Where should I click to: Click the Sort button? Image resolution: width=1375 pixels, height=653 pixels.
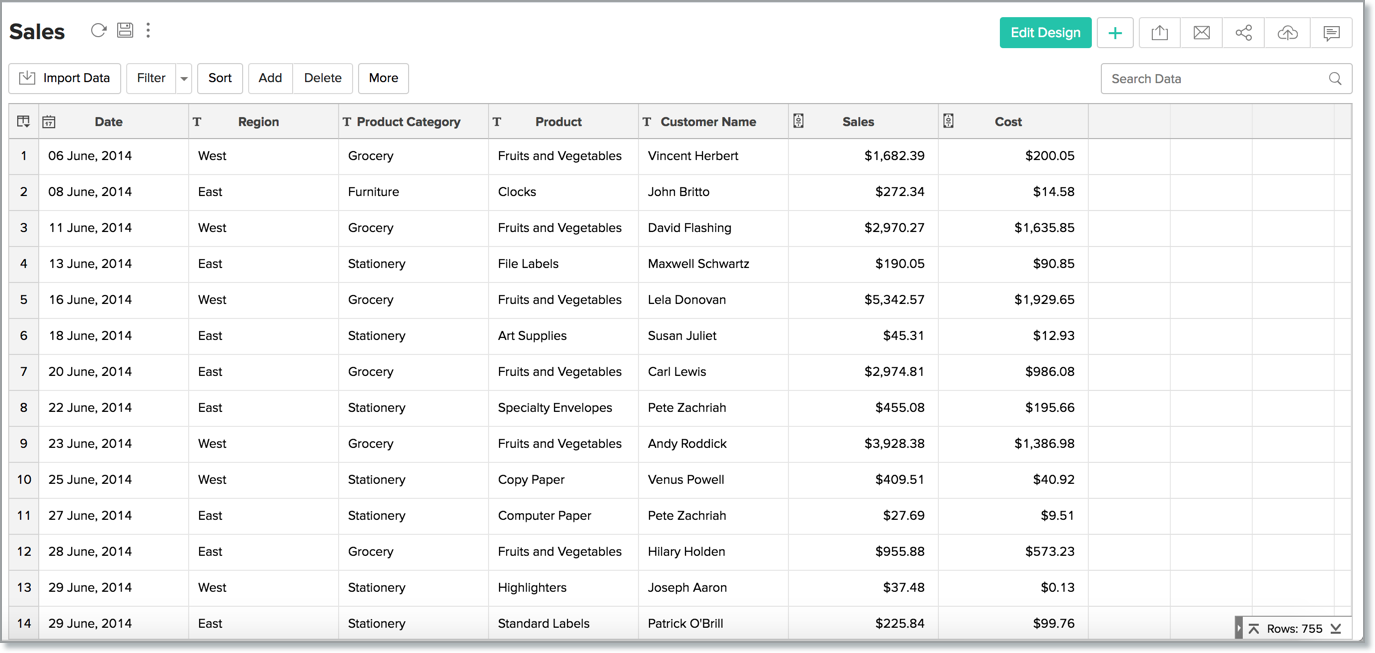pos(220,78)
